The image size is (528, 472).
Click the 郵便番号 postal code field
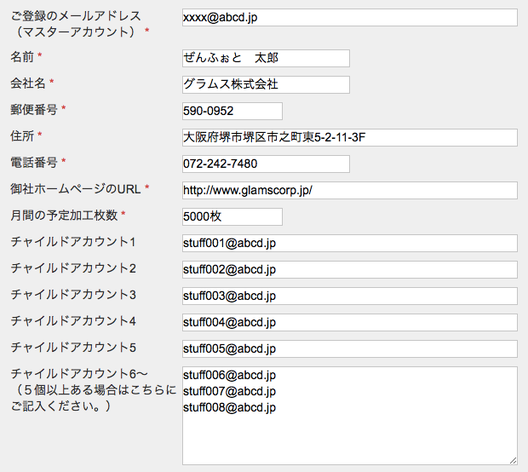click(232, 111)
